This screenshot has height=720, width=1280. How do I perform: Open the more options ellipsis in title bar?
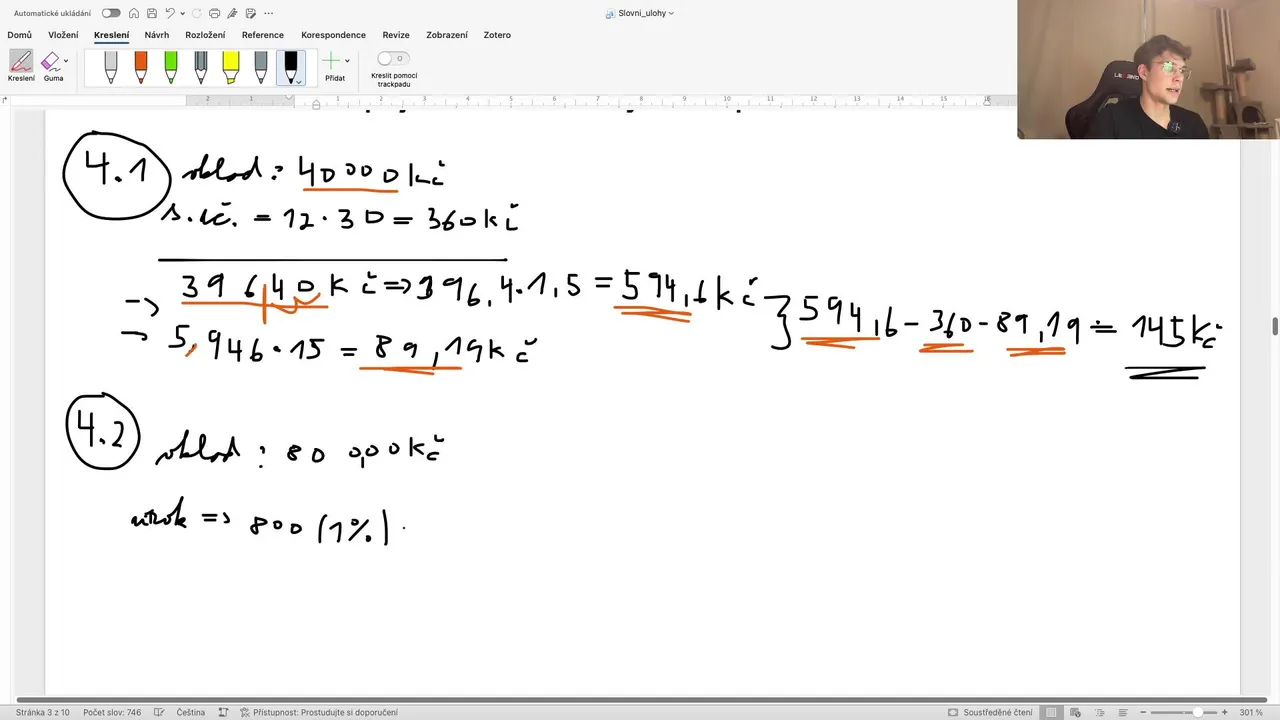[x=268, y=13]
